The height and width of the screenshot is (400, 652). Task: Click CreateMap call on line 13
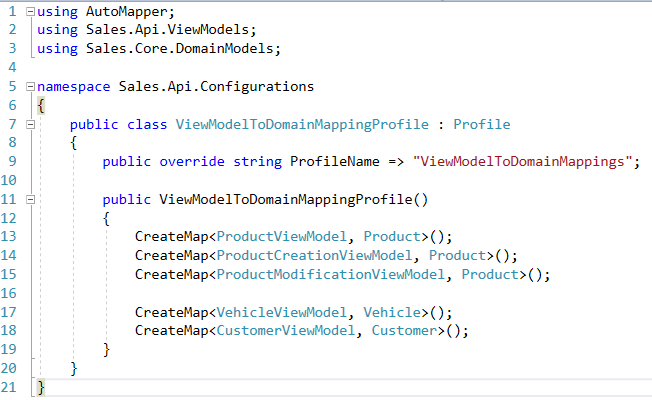[171, 237]
